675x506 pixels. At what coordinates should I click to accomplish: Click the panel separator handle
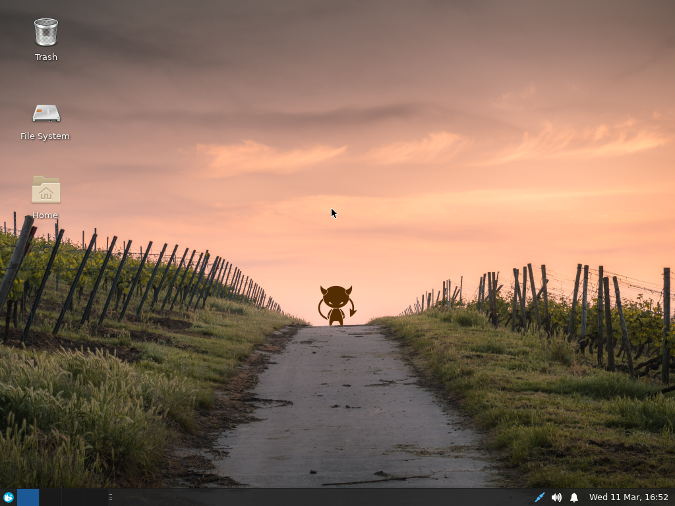coord(110,497)
